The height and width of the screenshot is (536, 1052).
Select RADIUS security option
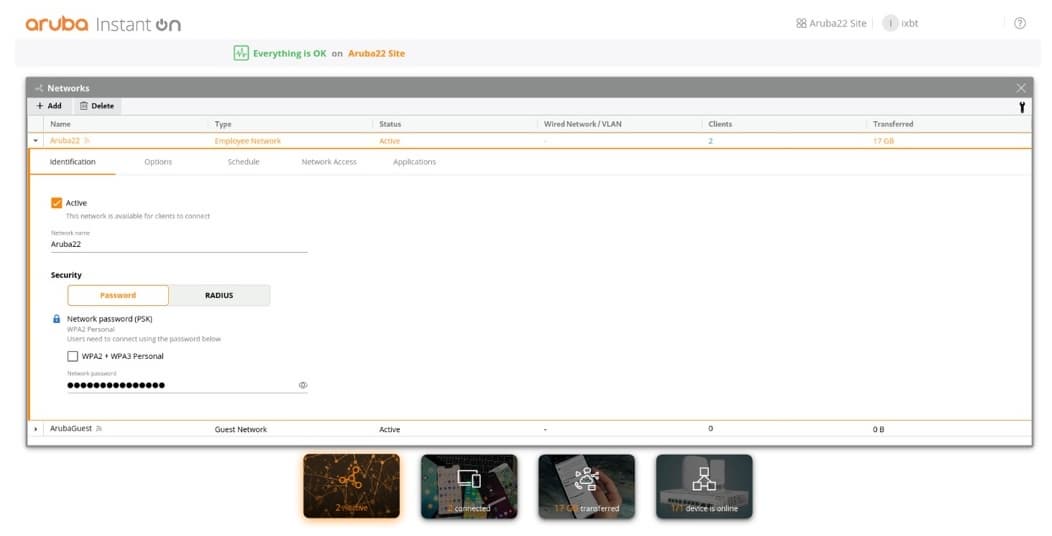[219, 295]
